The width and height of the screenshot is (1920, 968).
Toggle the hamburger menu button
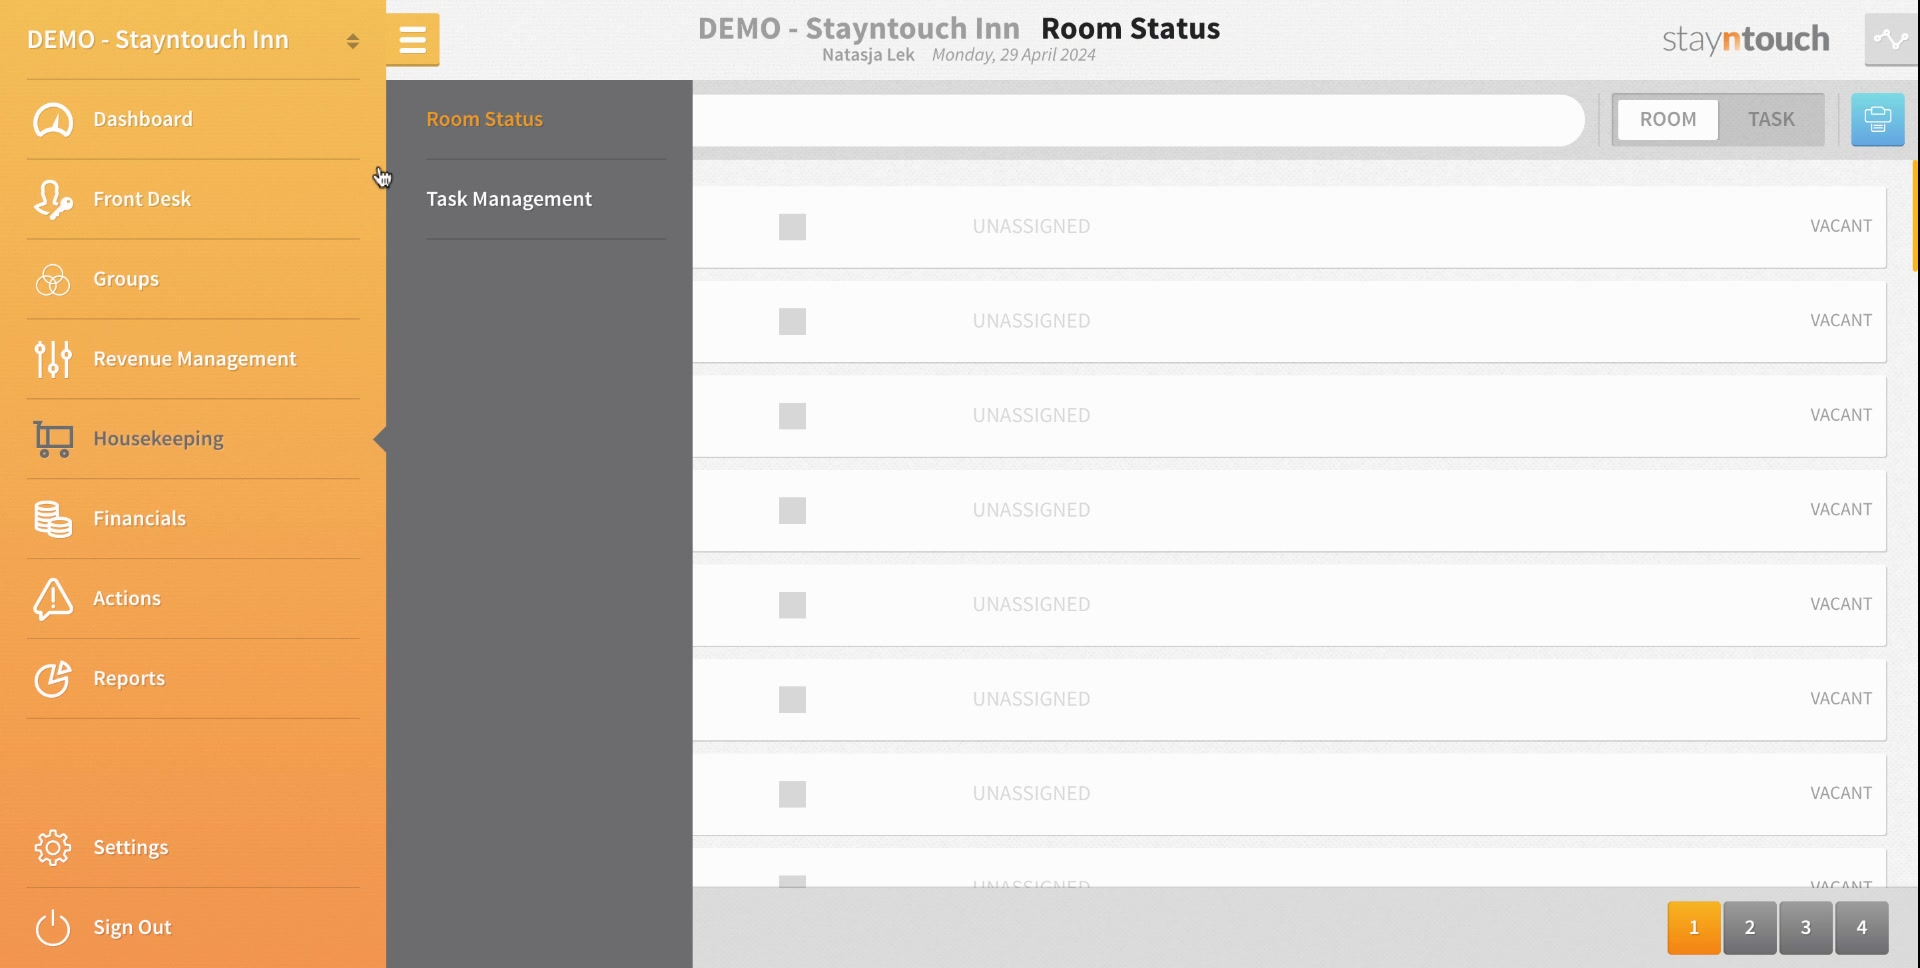pyautogui.click(x=412, y=40)
